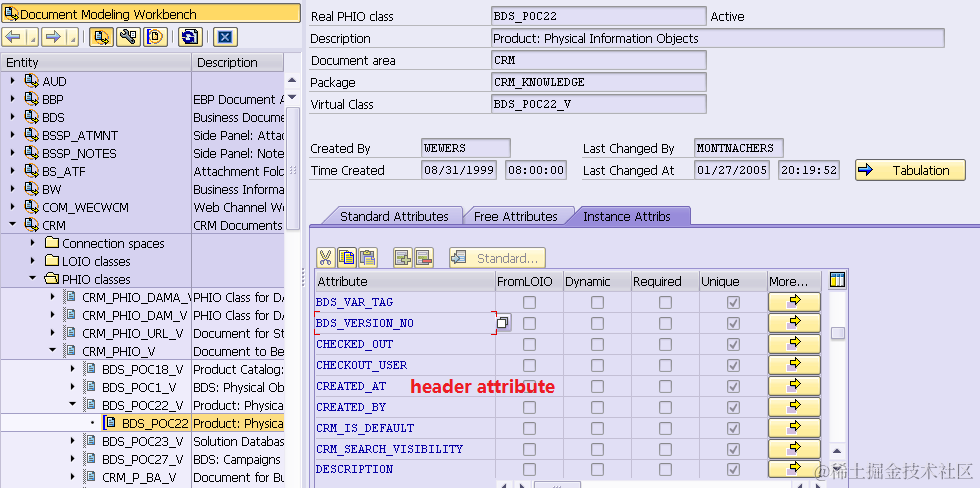Toggle Required checkbox for CHECKED_OUT

(x=666, y=344)
